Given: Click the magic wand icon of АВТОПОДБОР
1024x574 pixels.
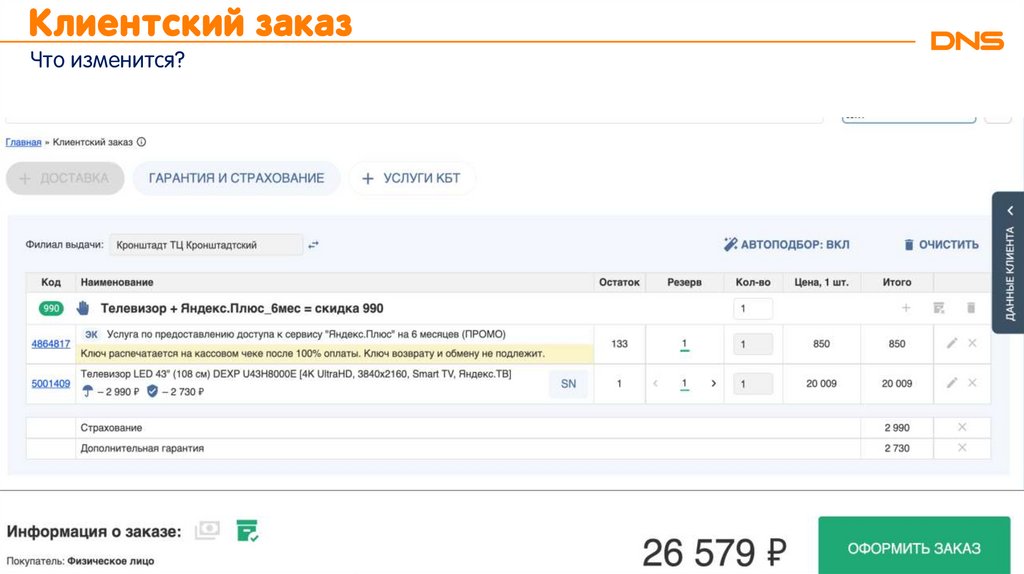Looking at the screenshot, I should 730,244.
